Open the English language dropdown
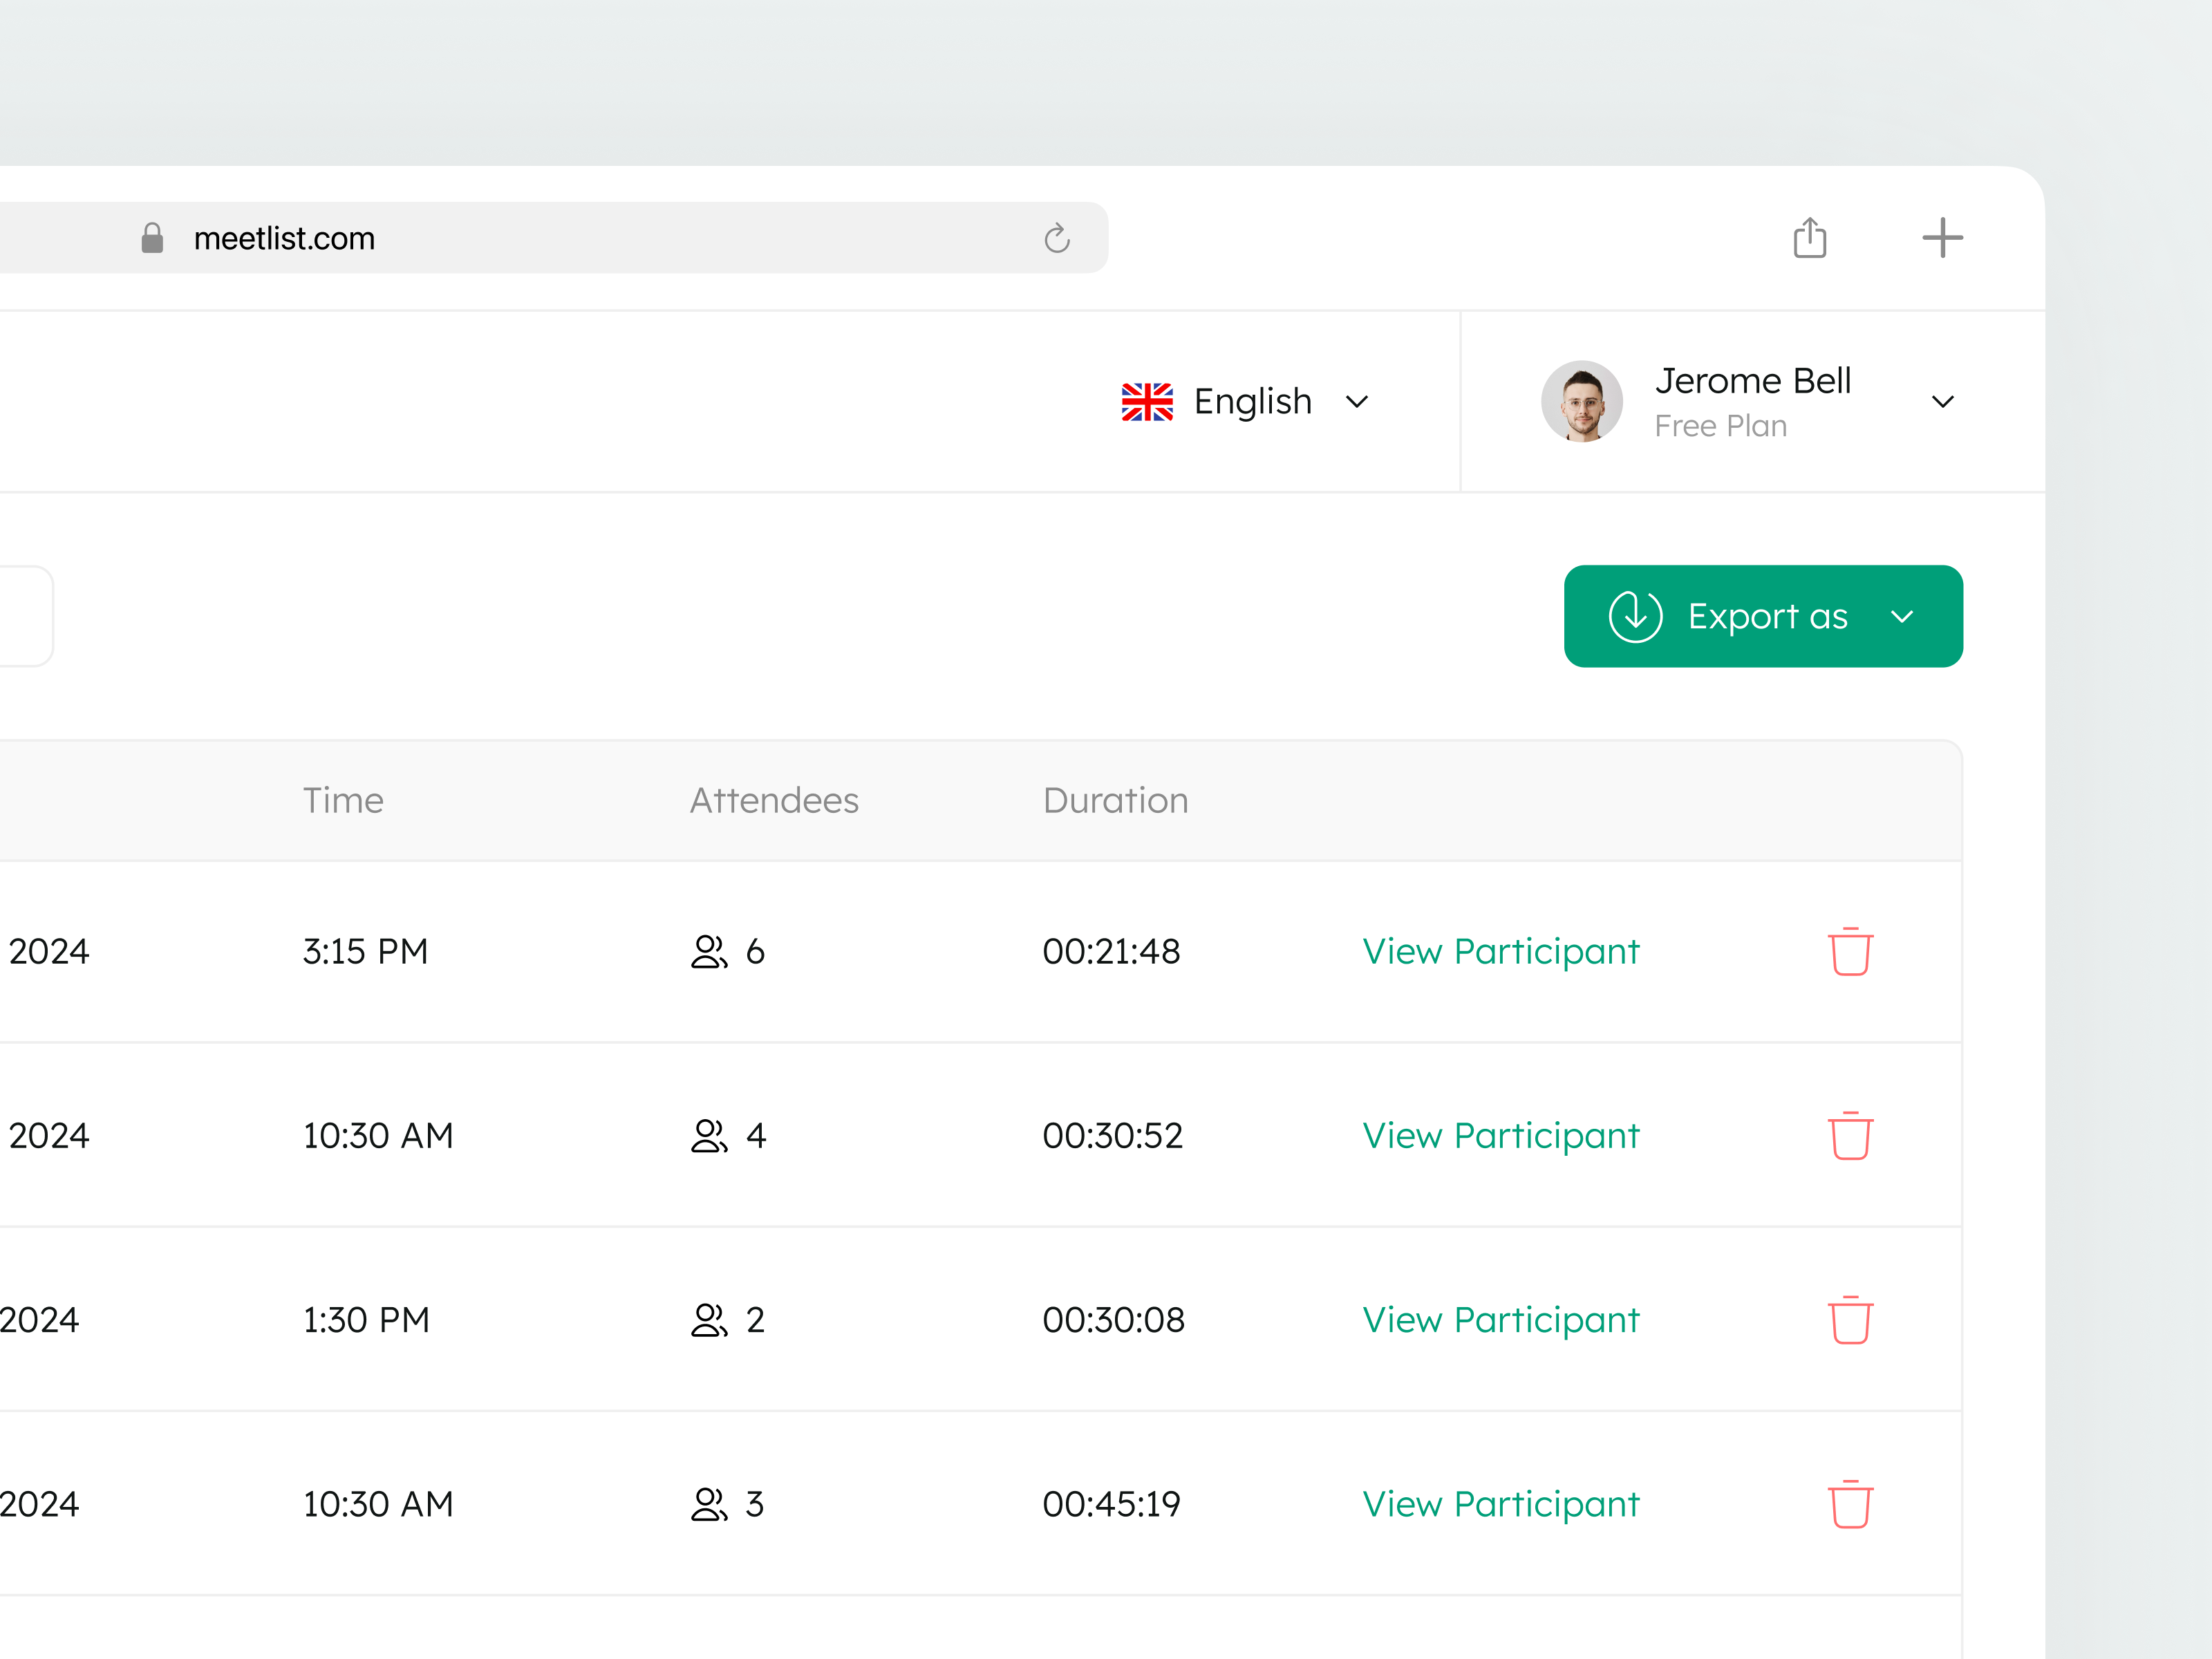 1358,402
